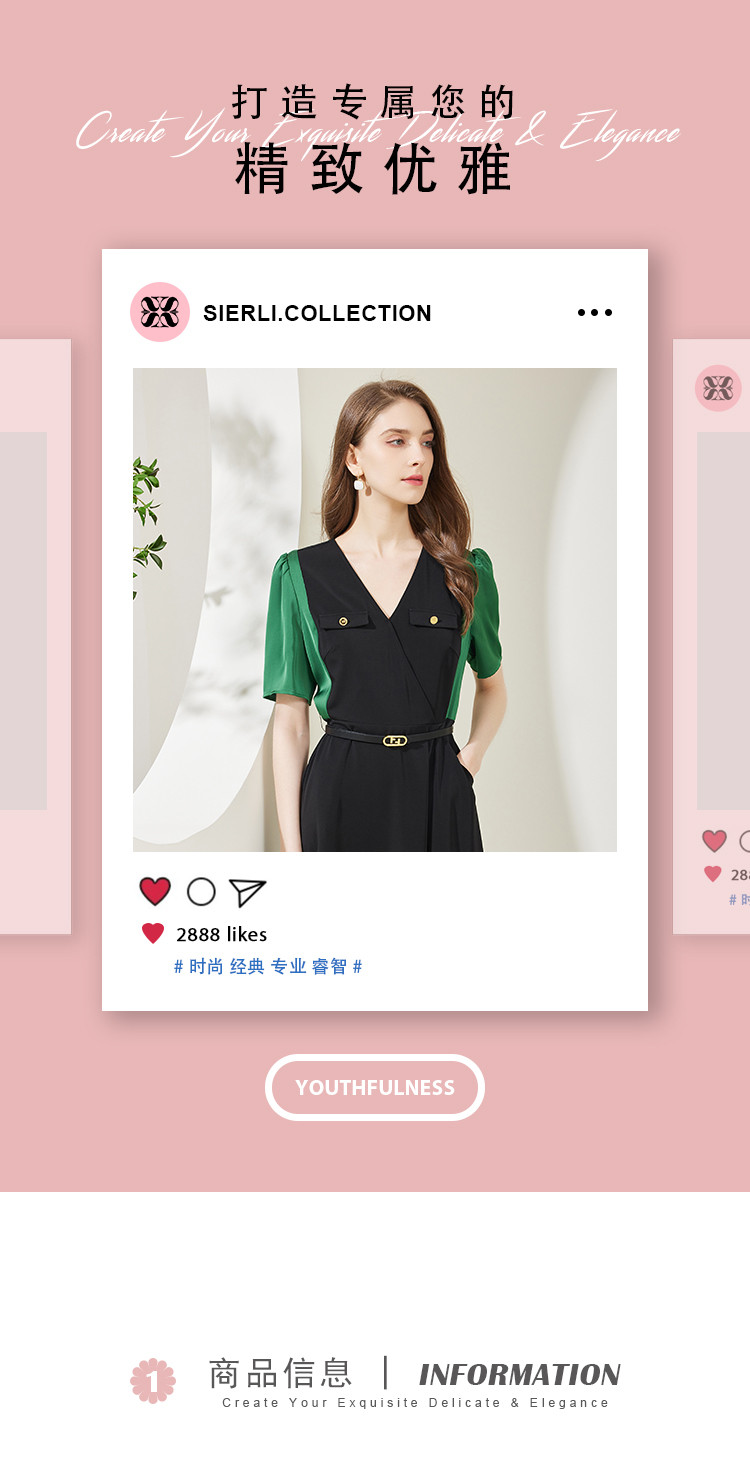The width and height of the screenshot is (750, 1461).
Task: Select the right partially visible post card
Action: pyautogui.click(x=711, y=637)
